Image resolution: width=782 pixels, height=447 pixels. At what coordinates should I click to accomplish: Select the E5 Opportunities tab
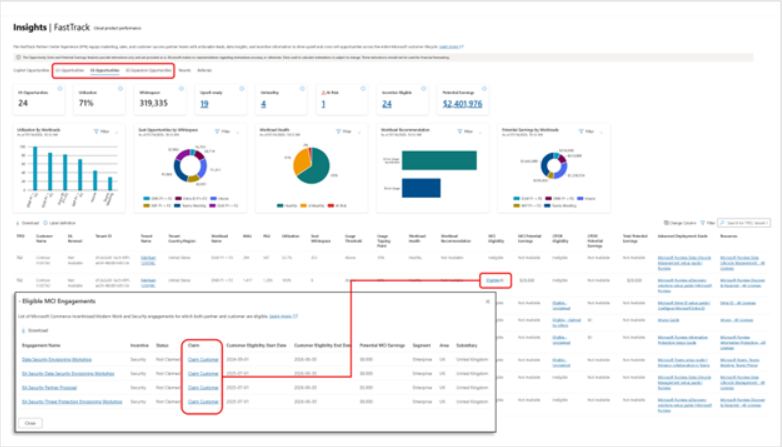[x=105, y=70]
